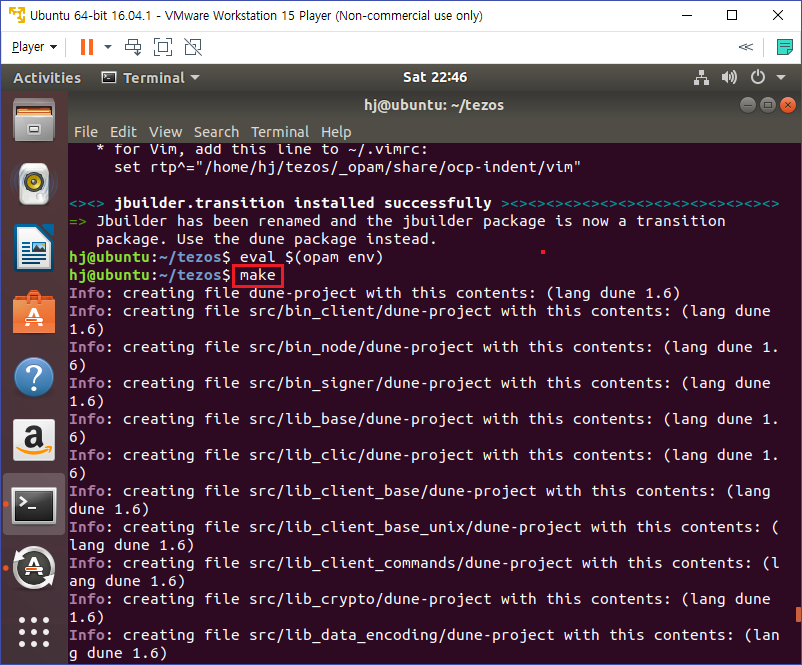Open the View menu in Terminal

tap(165, 132)
